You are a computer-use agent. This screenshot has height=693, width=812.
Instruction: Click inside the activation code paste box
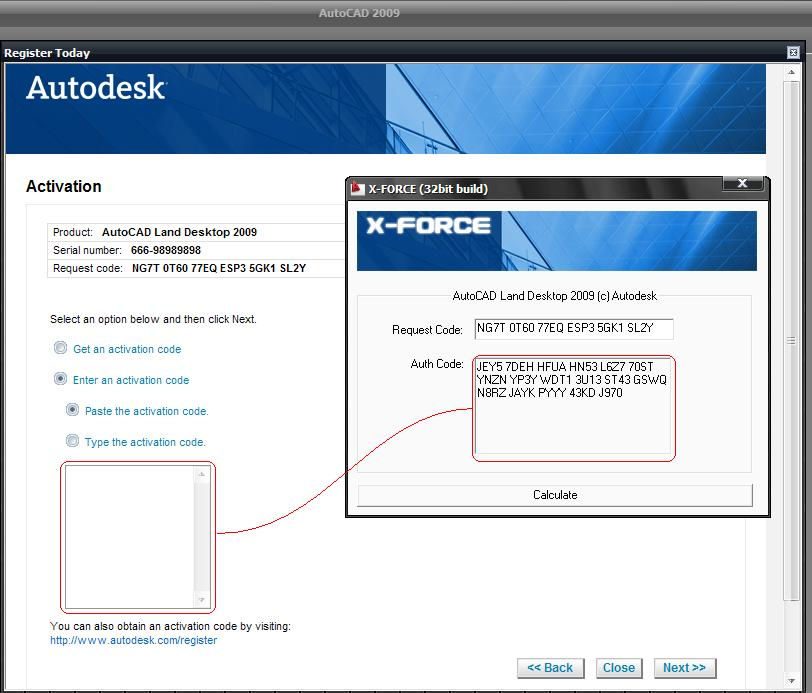tap(129, 537)
